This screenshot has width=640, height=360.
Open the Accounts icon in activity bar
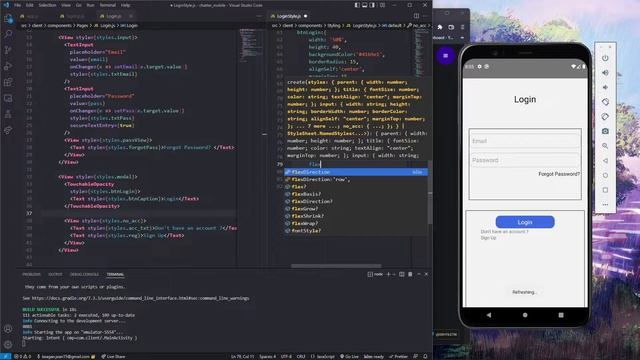8,329
